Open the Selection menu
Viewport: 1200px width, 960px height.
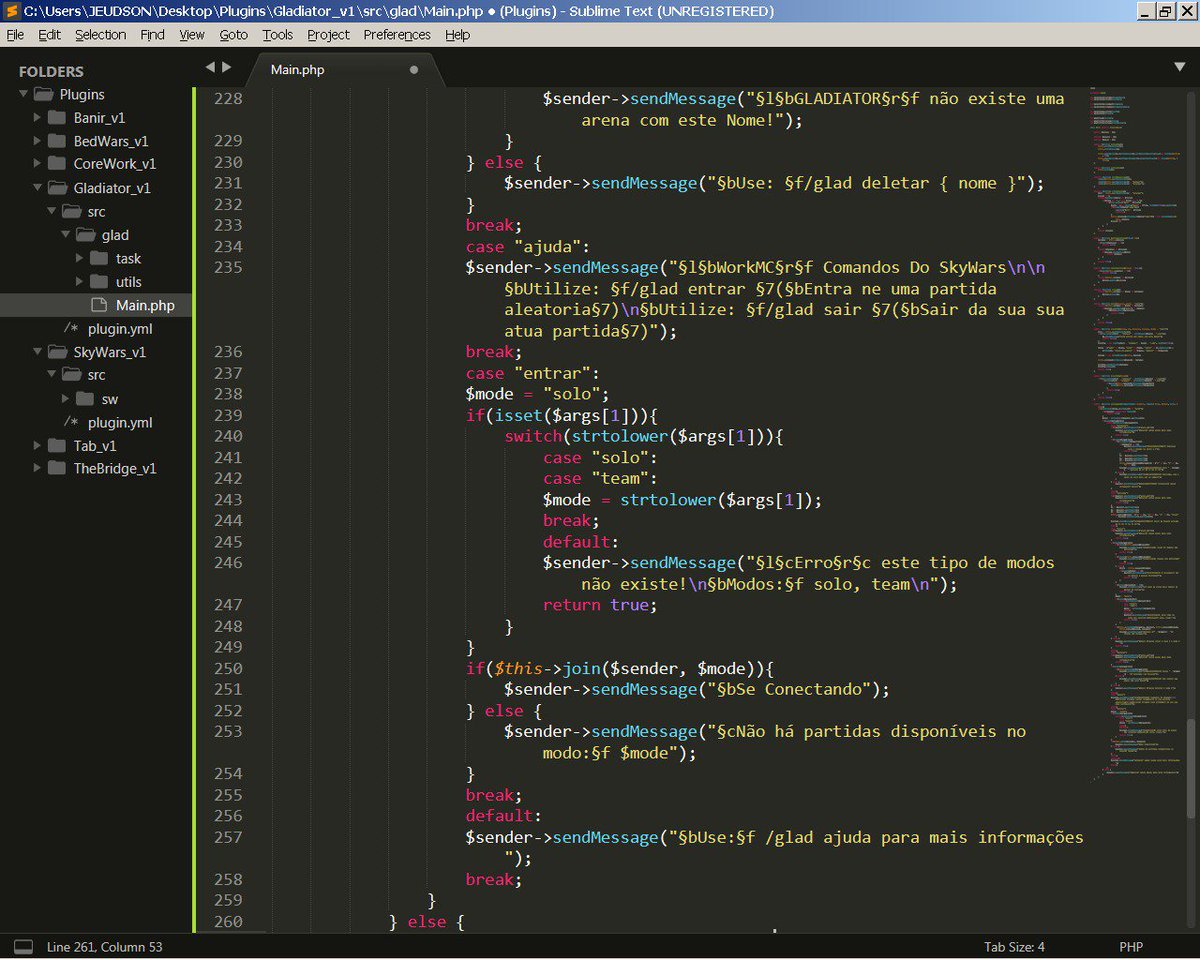pos(100,34)
